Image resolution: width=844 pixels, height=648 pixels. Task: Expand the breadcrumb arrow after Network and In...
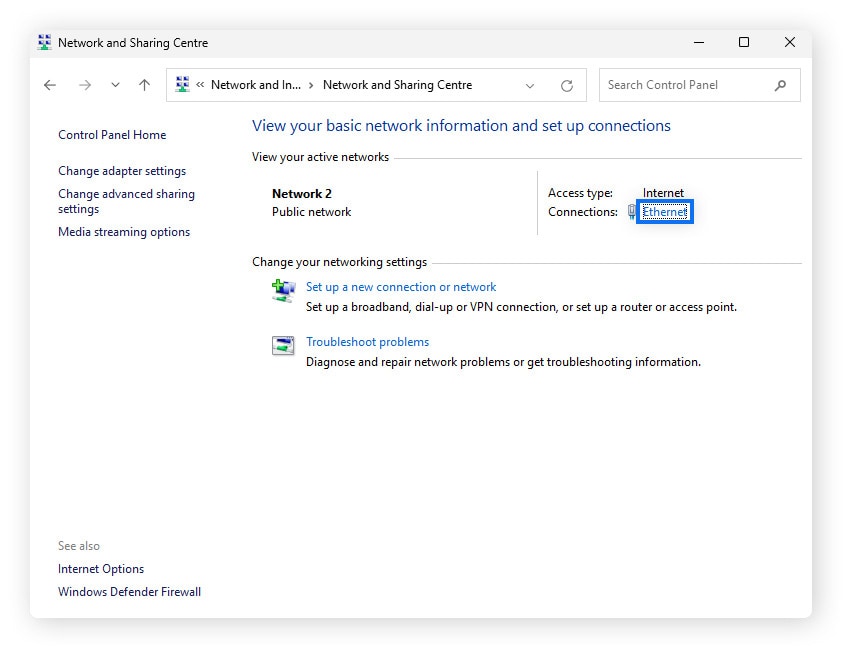pos(311,85)
